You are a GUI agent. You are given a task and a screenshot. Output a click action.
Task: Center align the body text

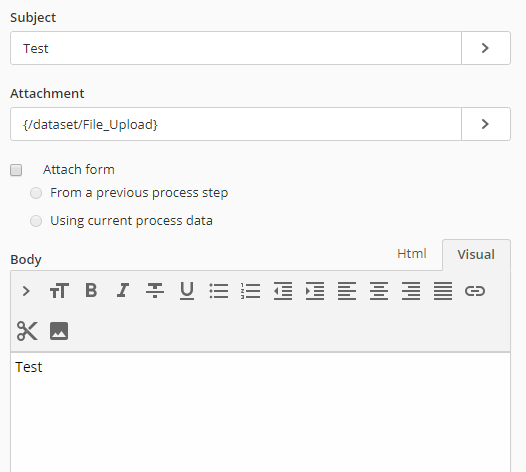click(379, 291)
